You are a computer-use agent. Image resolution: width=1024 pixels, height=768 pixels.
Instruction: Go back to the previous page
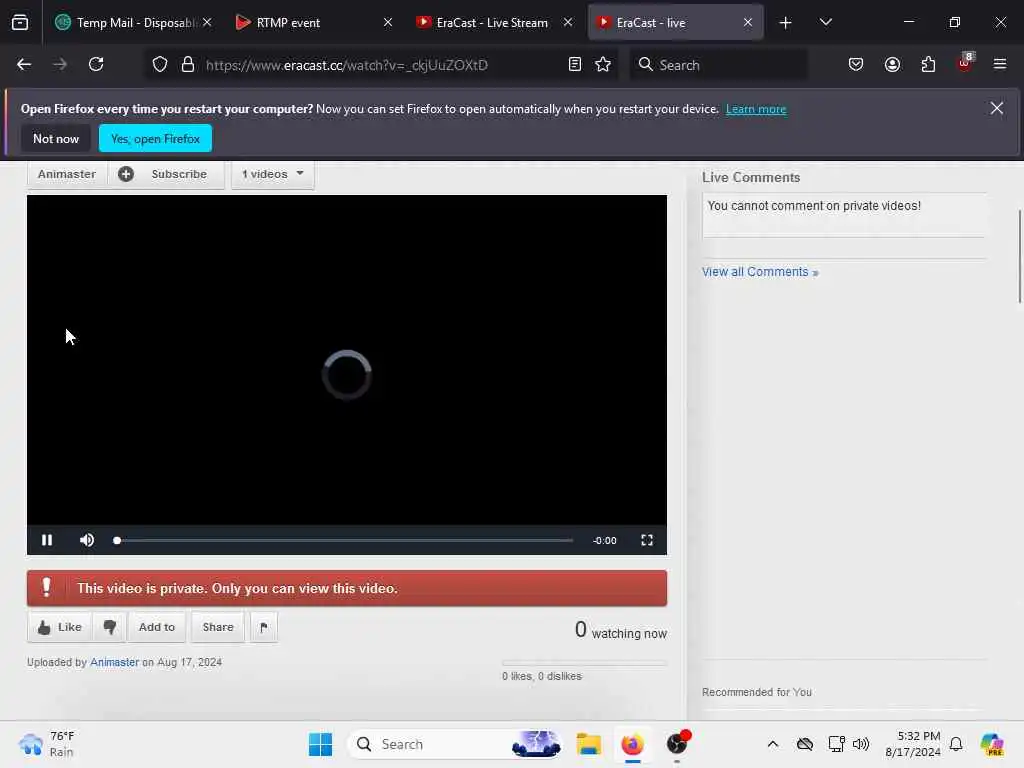(x=24, y=64)
